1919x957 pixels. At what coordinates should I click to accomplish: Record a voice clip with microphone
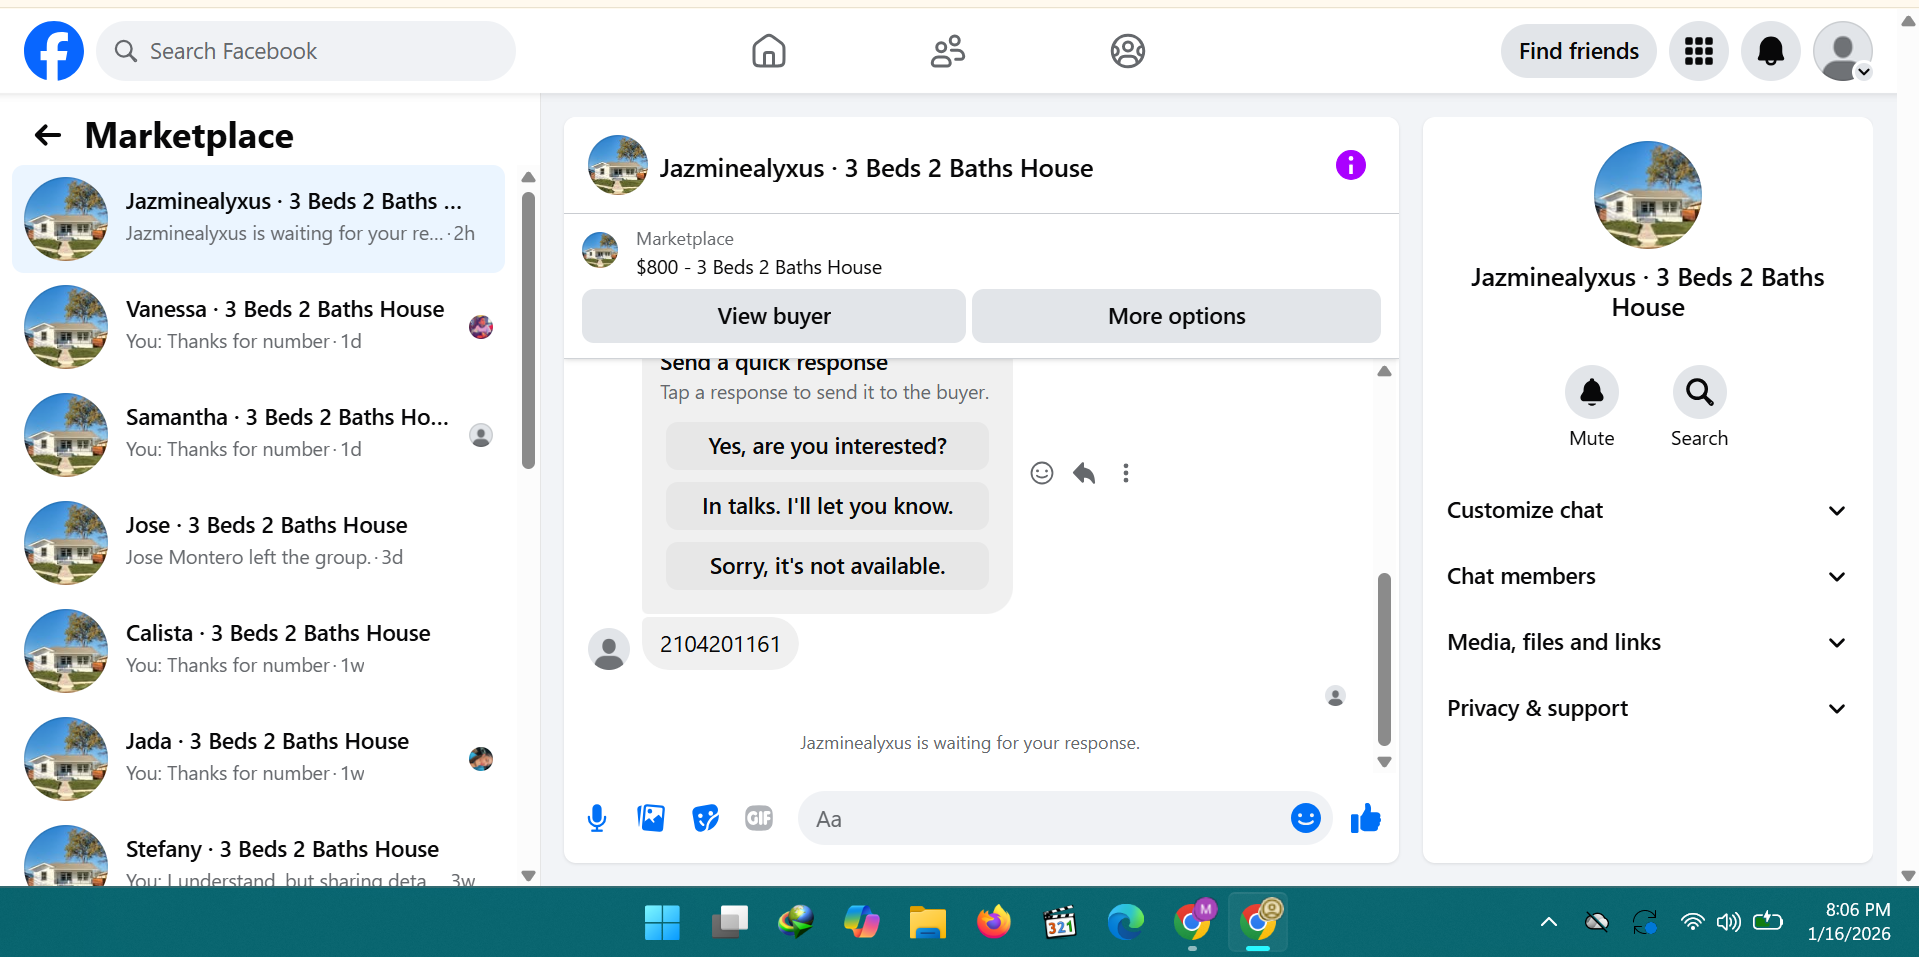pyautogui.click(x=597, y=819)
